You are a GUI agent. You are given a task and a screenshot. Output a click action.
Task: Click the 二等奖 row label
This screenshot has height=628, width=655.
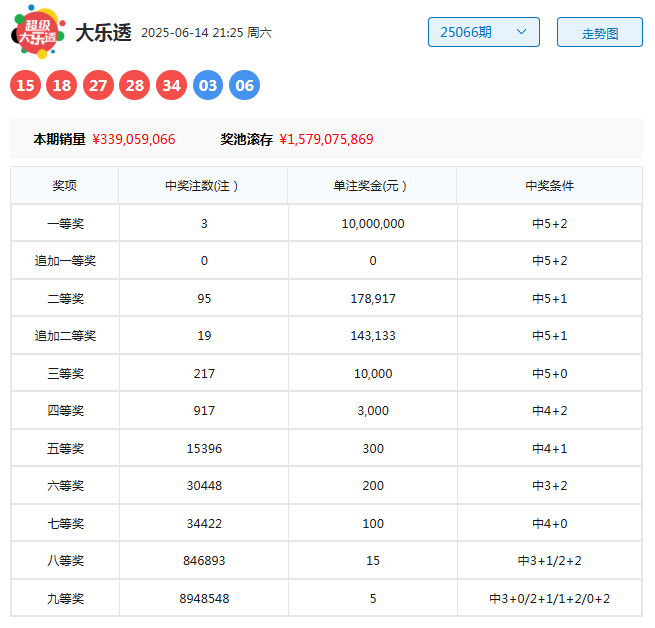[x=66, y=298]
